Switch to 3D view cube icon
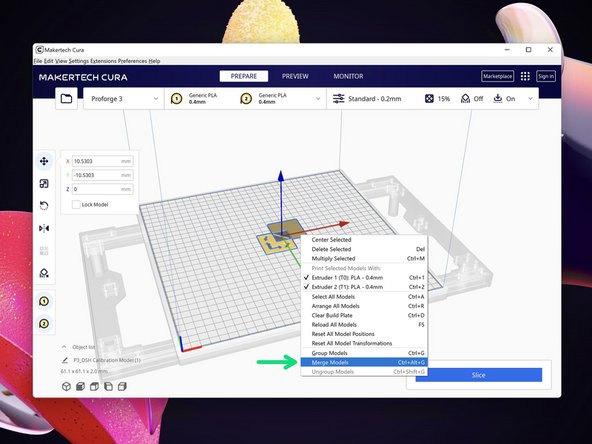The height and width of the screenshot is (444, 592). tap(66, 386)
